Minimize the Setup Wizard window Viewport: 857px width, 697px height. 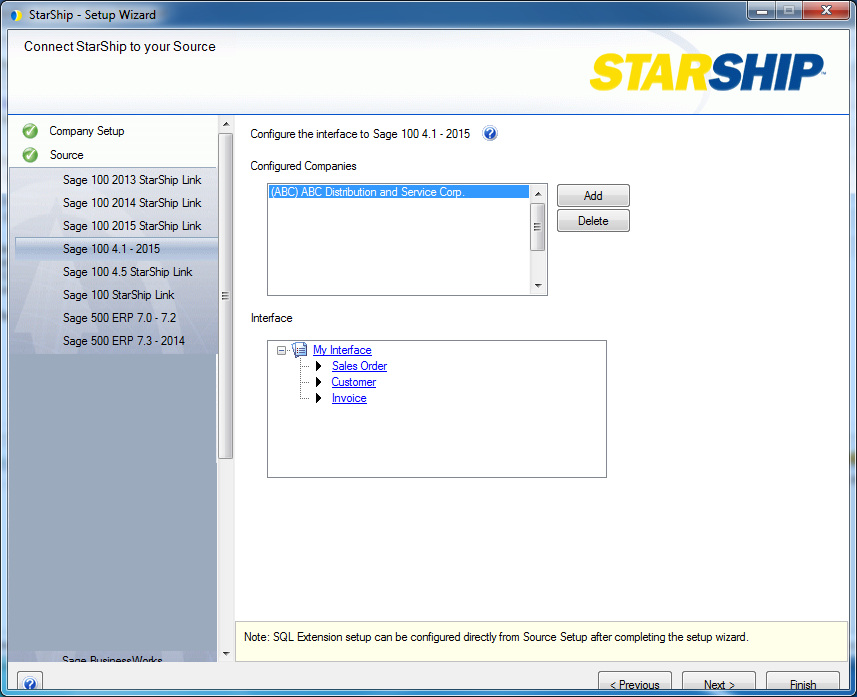click(x=762, y=10)
